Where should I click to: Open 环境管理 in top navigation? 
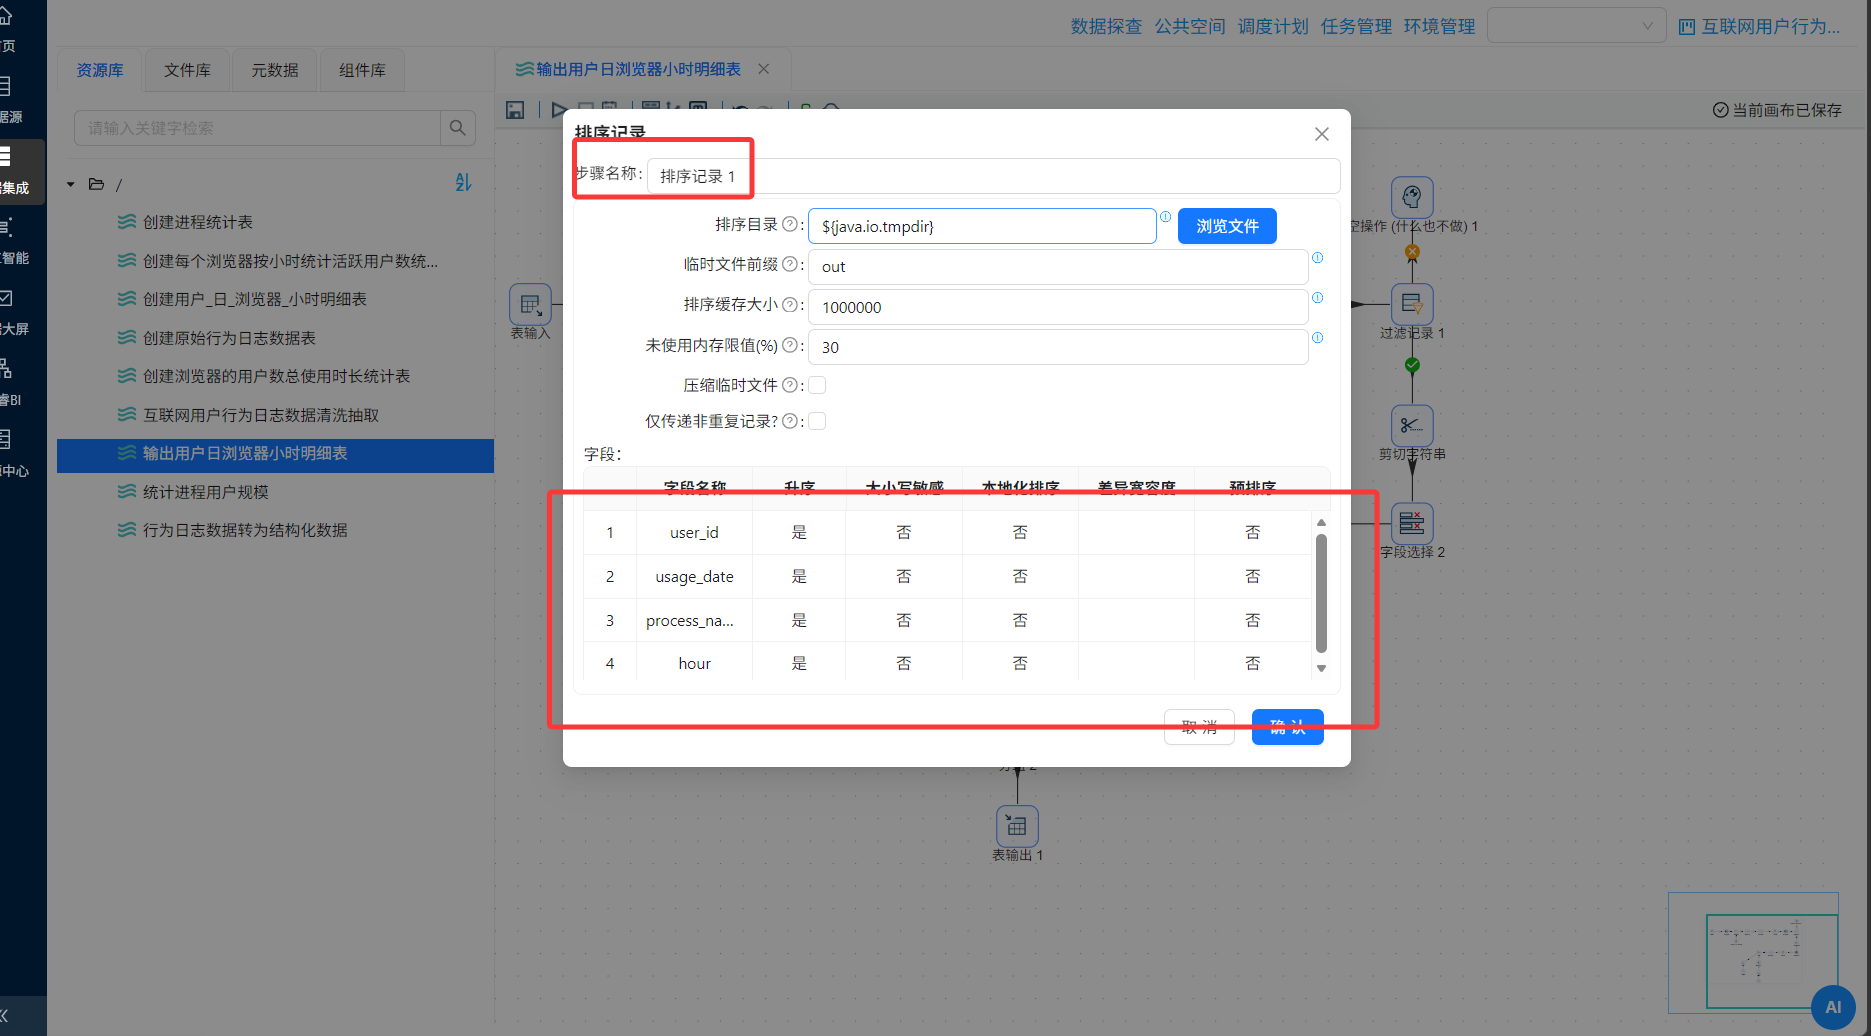coord(1439,27)
